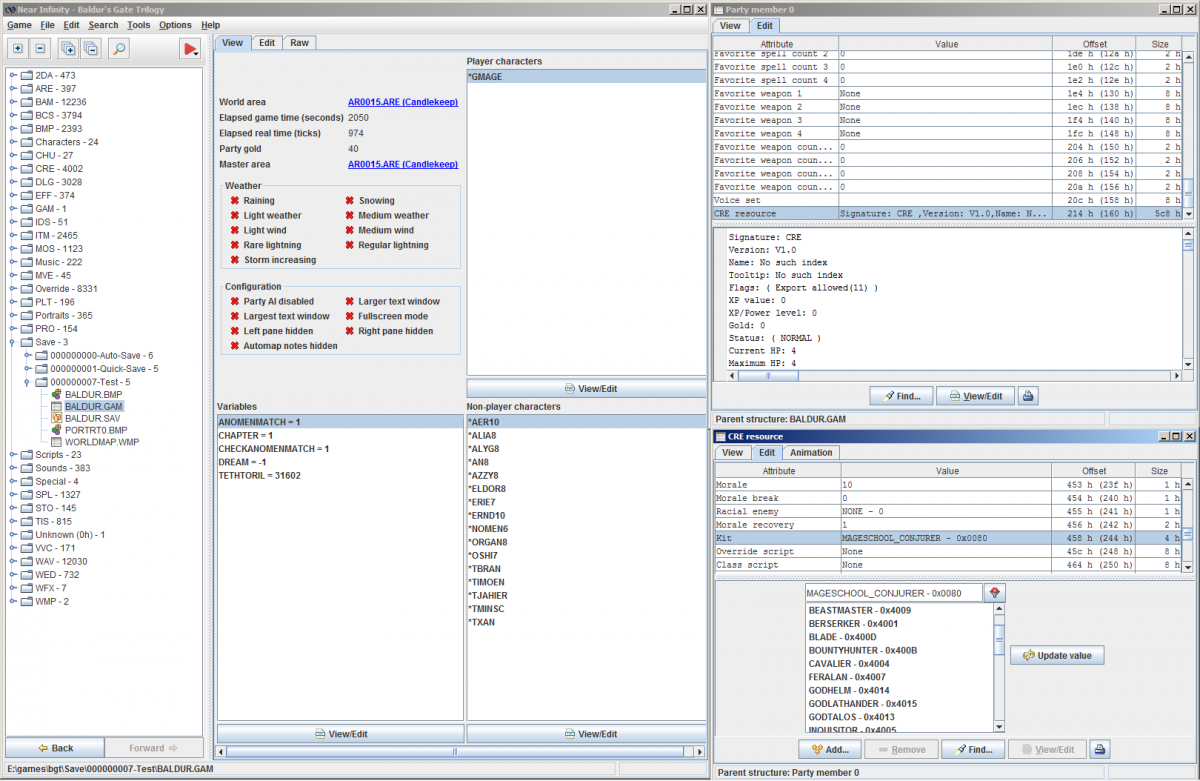Expand the DLG - 3028 folder node

[12, 182]
